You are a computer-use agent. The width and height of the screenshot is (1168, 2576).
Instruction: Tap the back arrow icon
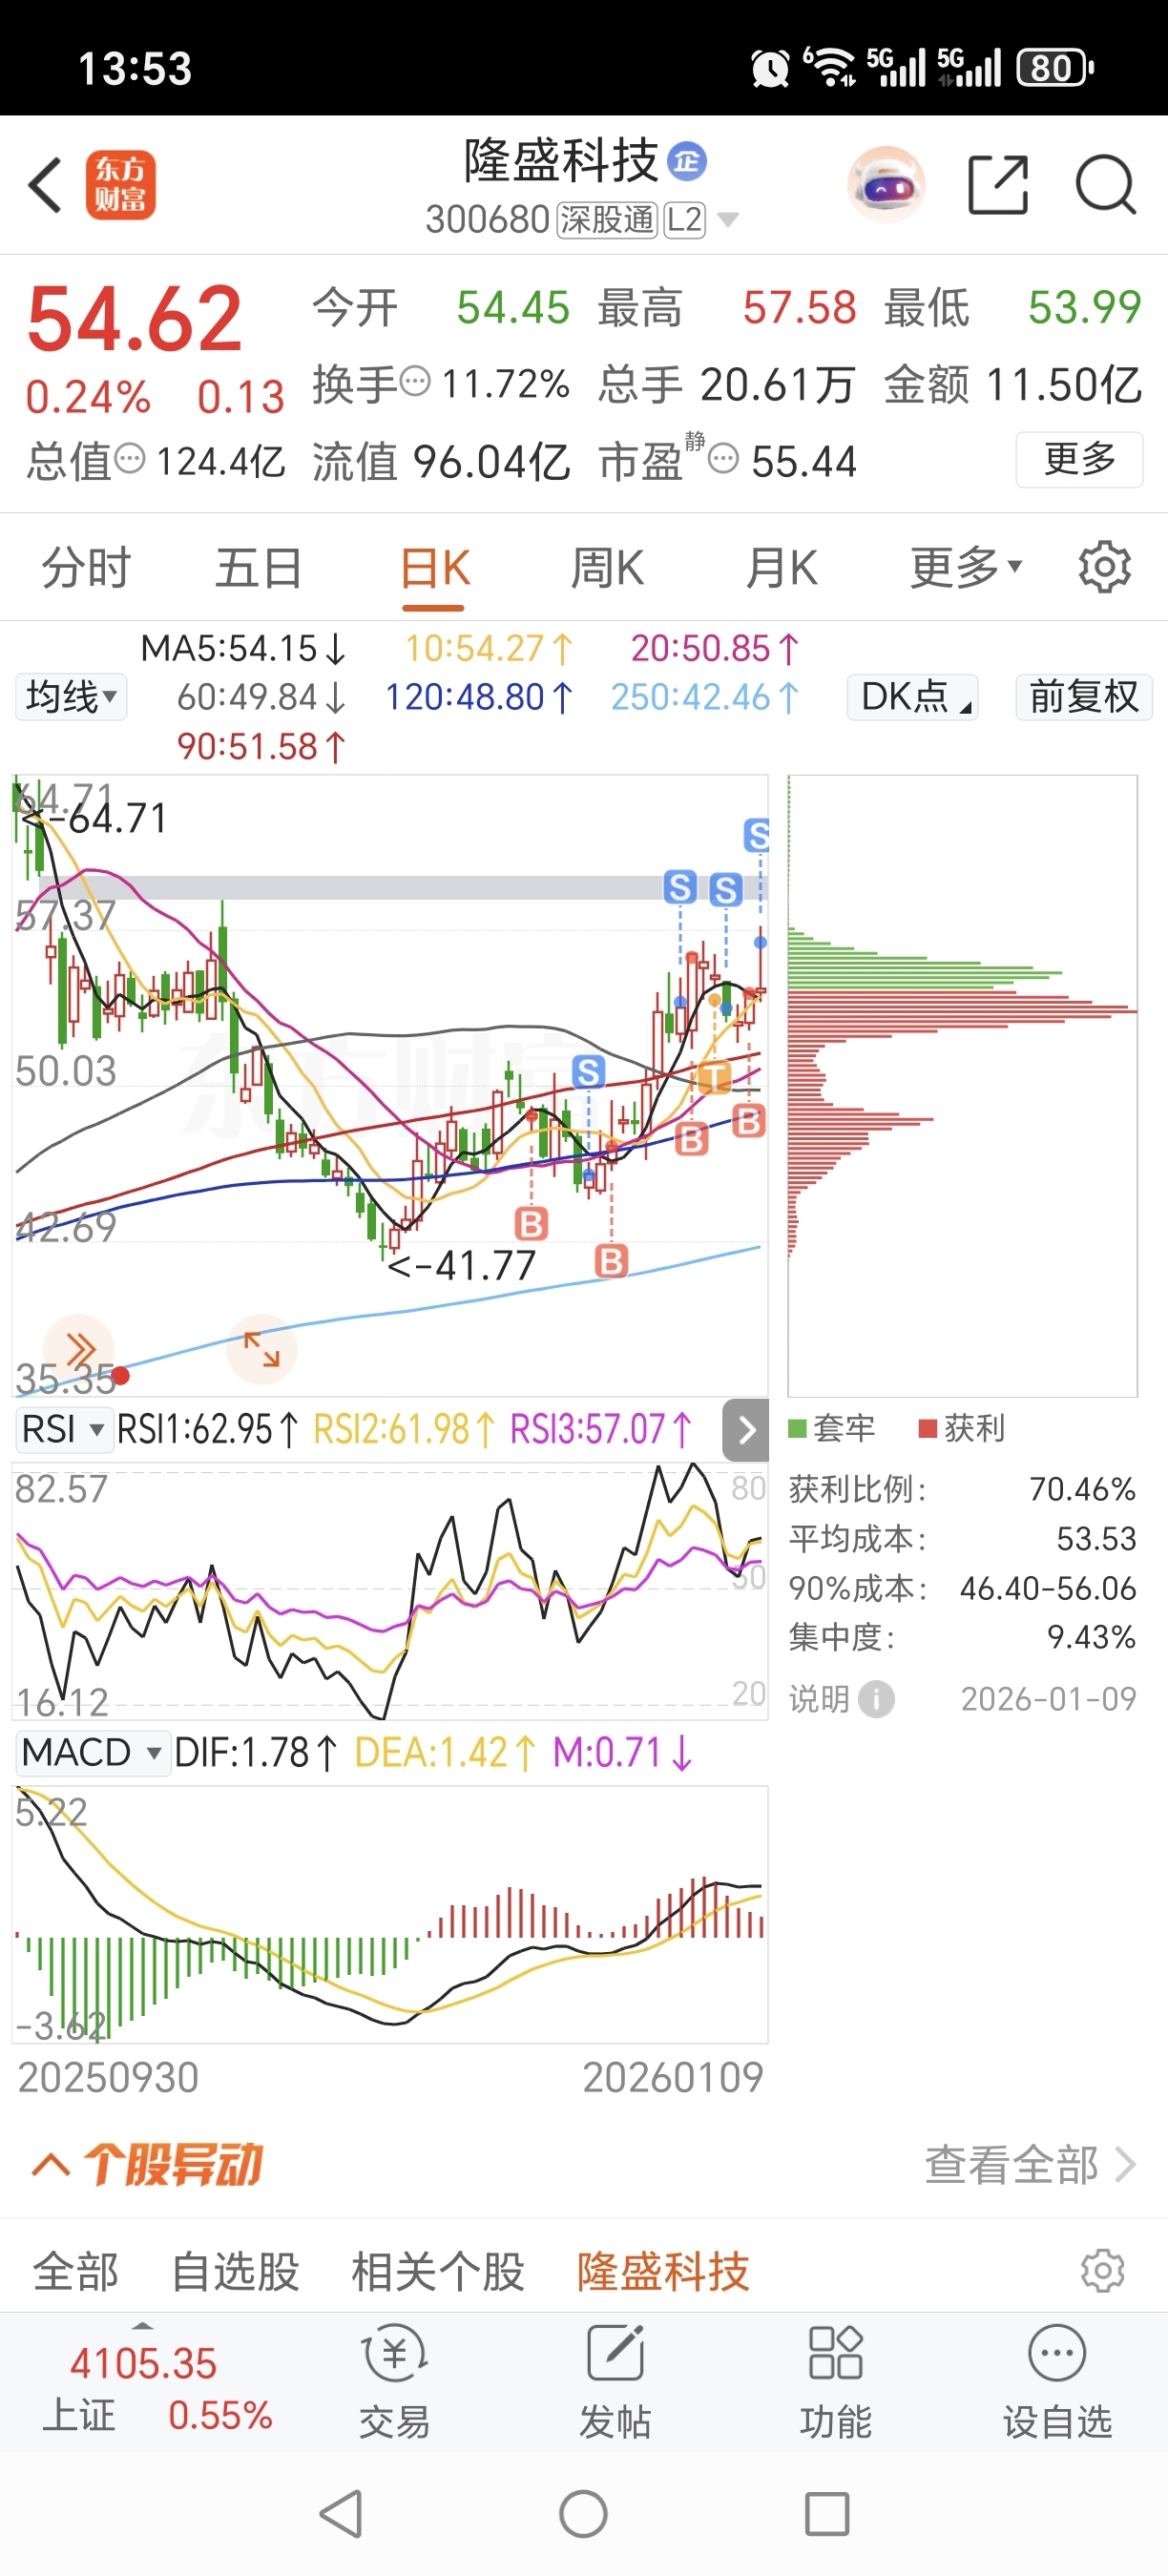[x=46, y=185]
